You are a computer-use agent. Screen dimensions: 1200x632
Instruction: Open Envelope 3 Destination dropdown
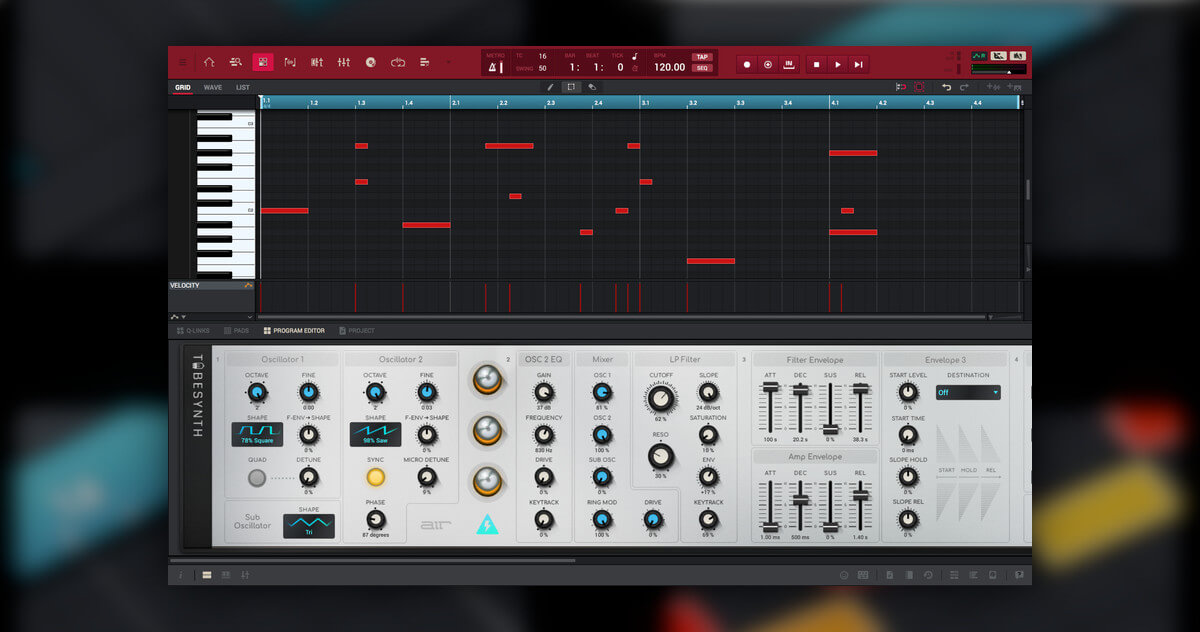coord(967,393)
